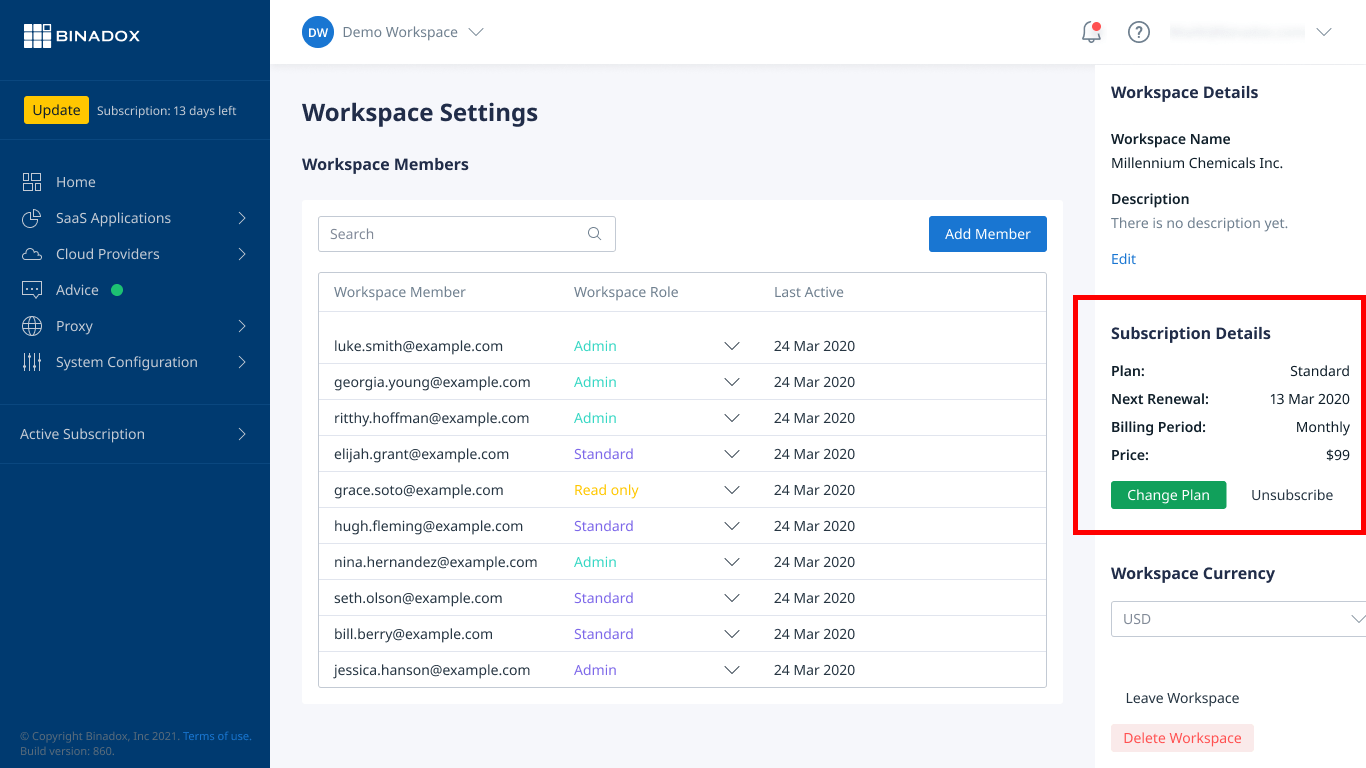The height and width of the screenshot is (768, 1366).
Task: Open Cloud Providers menu item
Action: [x=108, y=254]
